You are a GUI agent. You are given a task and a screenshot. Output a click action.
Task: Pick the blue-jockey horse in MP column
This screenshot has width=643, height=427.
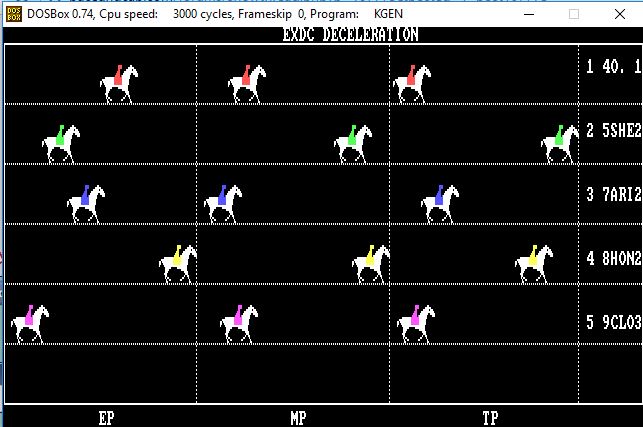(223, 204)
